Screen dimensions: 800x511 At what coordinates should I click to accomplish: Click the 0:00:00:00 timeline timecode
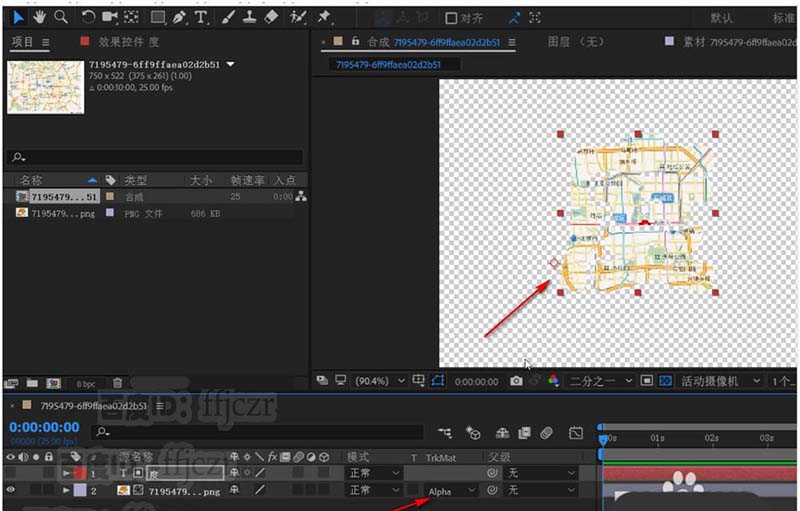tap(43, 428)
